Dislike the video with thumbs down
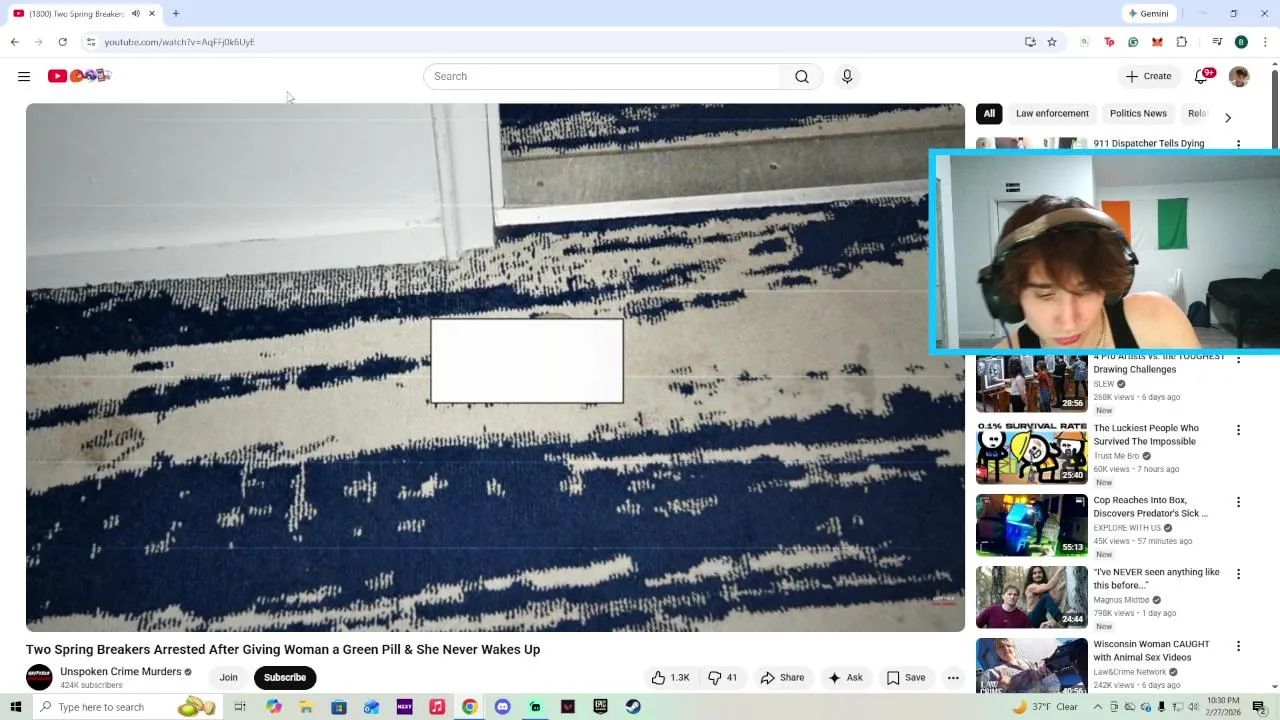1280x720 pixels. (x=723, y=678)
